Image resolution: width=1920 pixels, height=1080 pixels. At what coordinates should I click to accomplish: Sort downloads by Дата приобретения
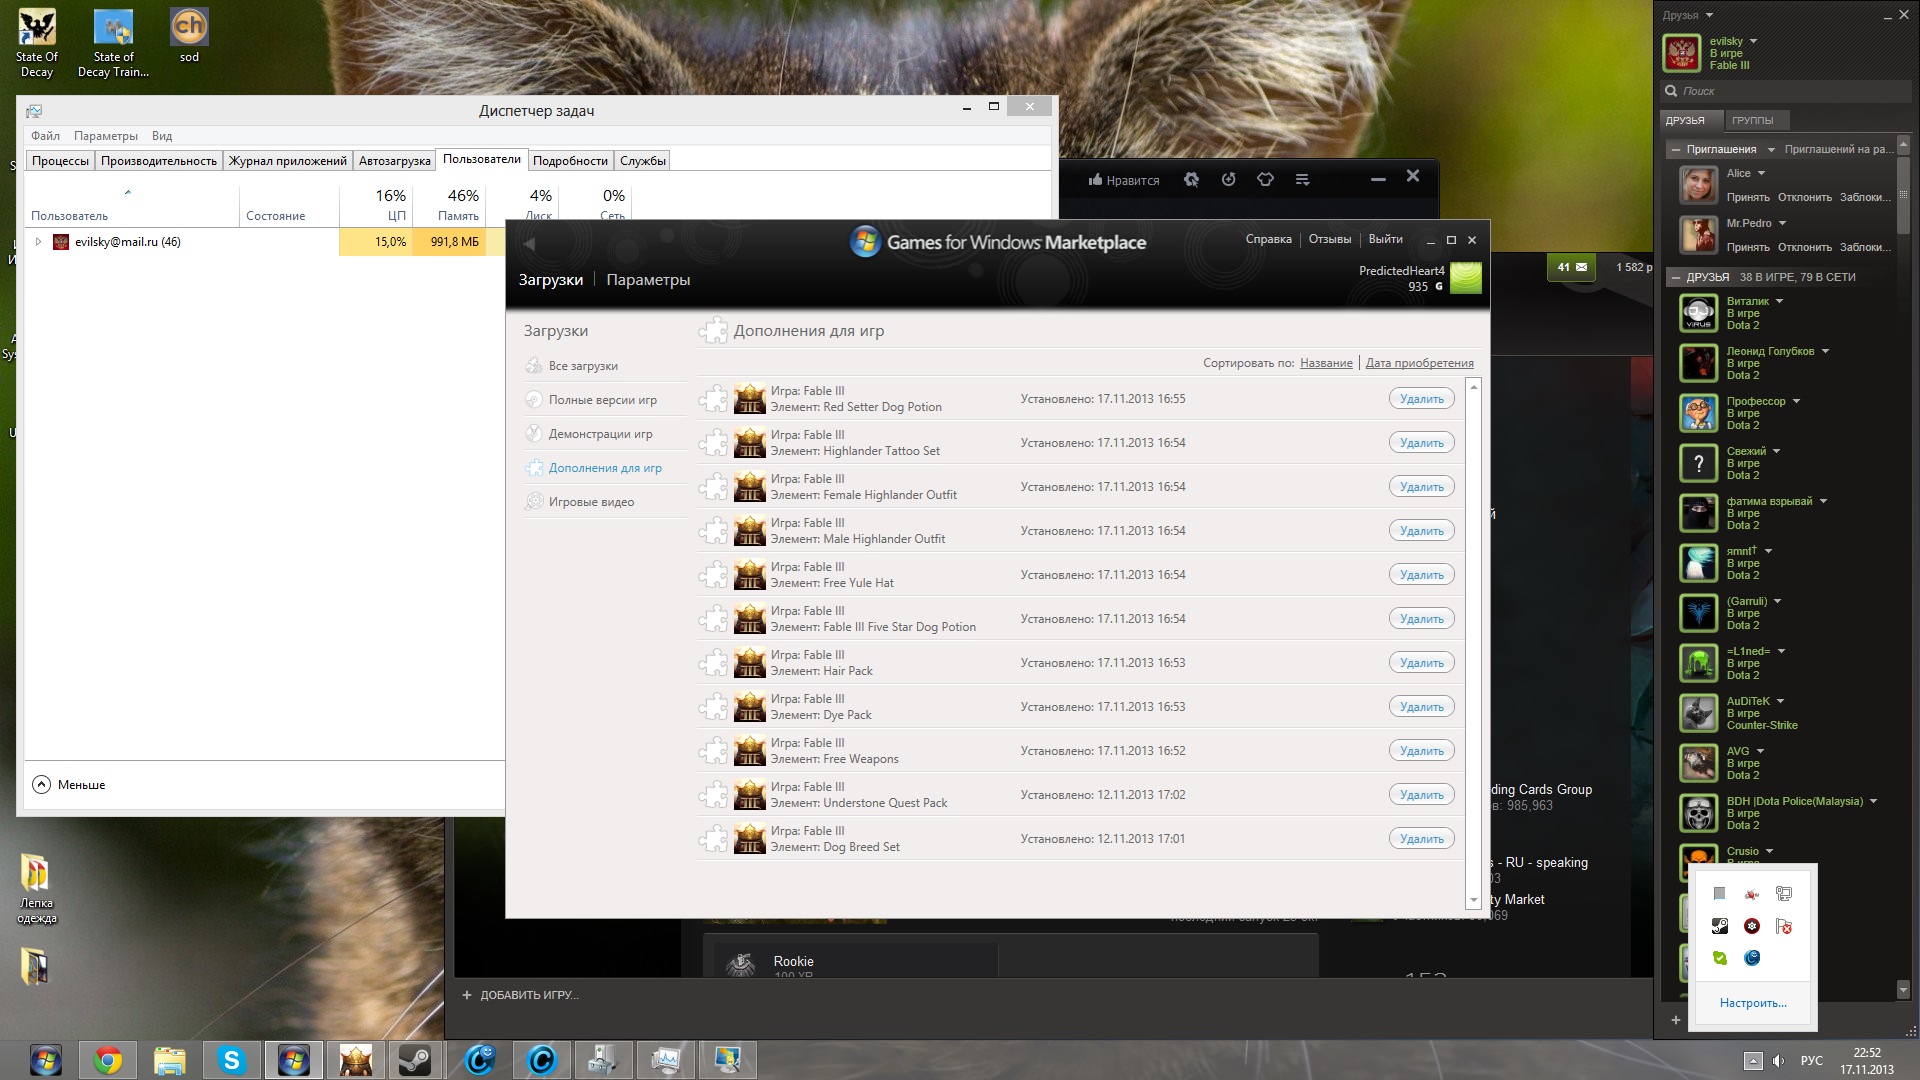(x=1419, y=363)
